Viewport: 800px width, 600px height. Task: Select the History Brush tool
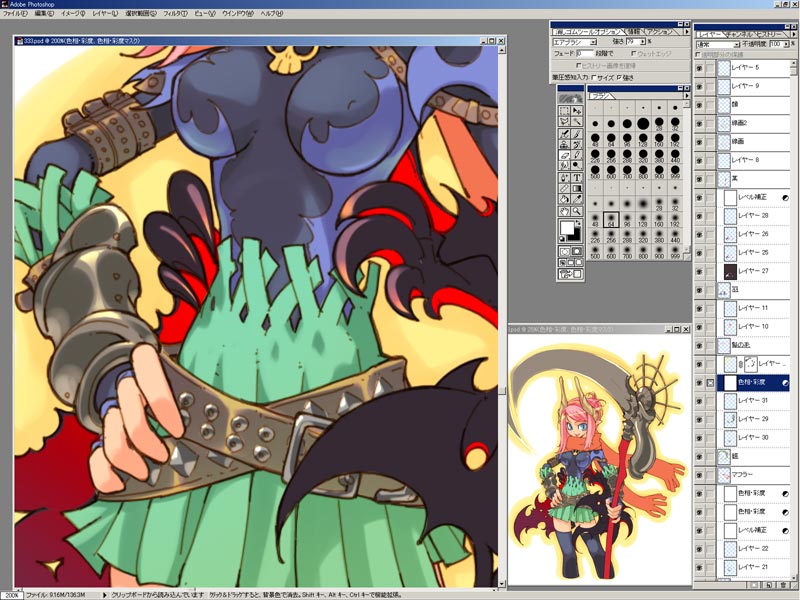(x=577, y=144)
